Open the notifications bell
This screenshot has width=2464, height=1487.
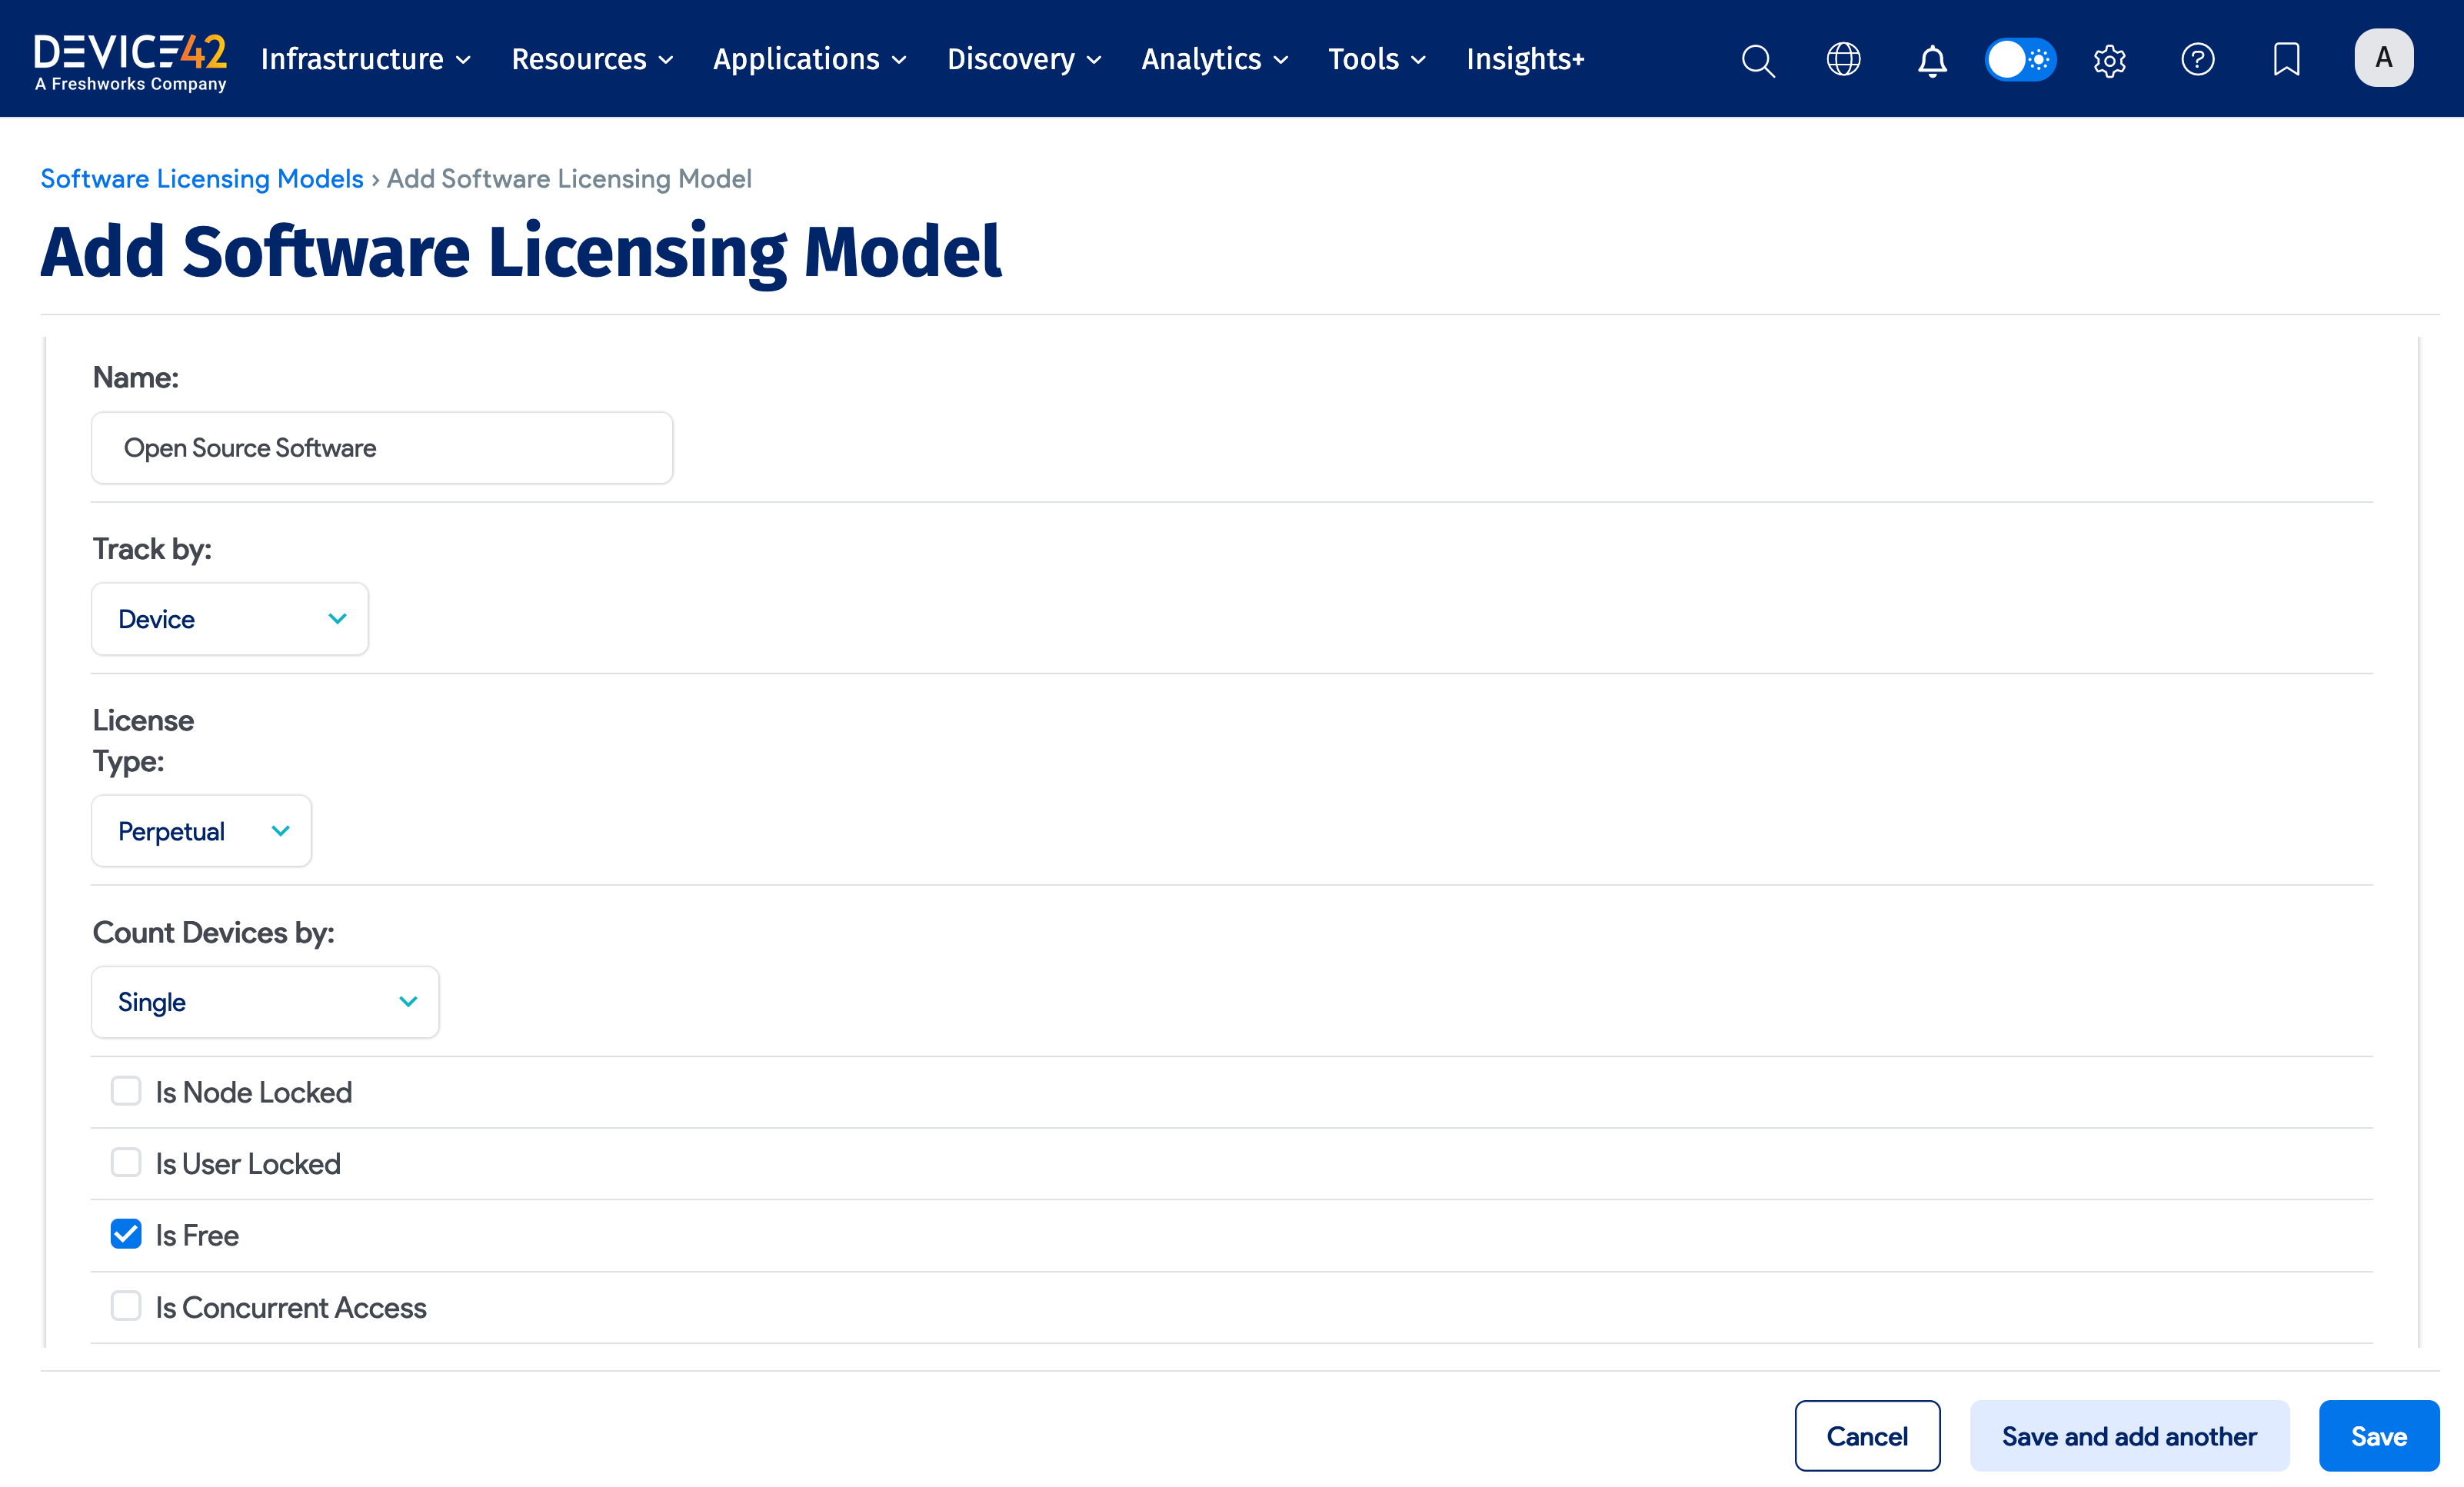1932,60
